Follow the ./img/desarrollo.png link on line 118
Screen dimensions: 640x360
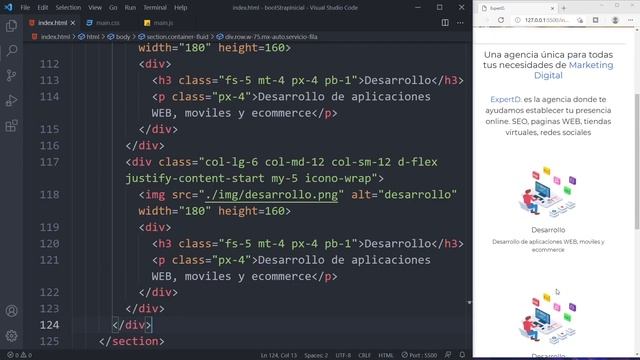[271, 195]
